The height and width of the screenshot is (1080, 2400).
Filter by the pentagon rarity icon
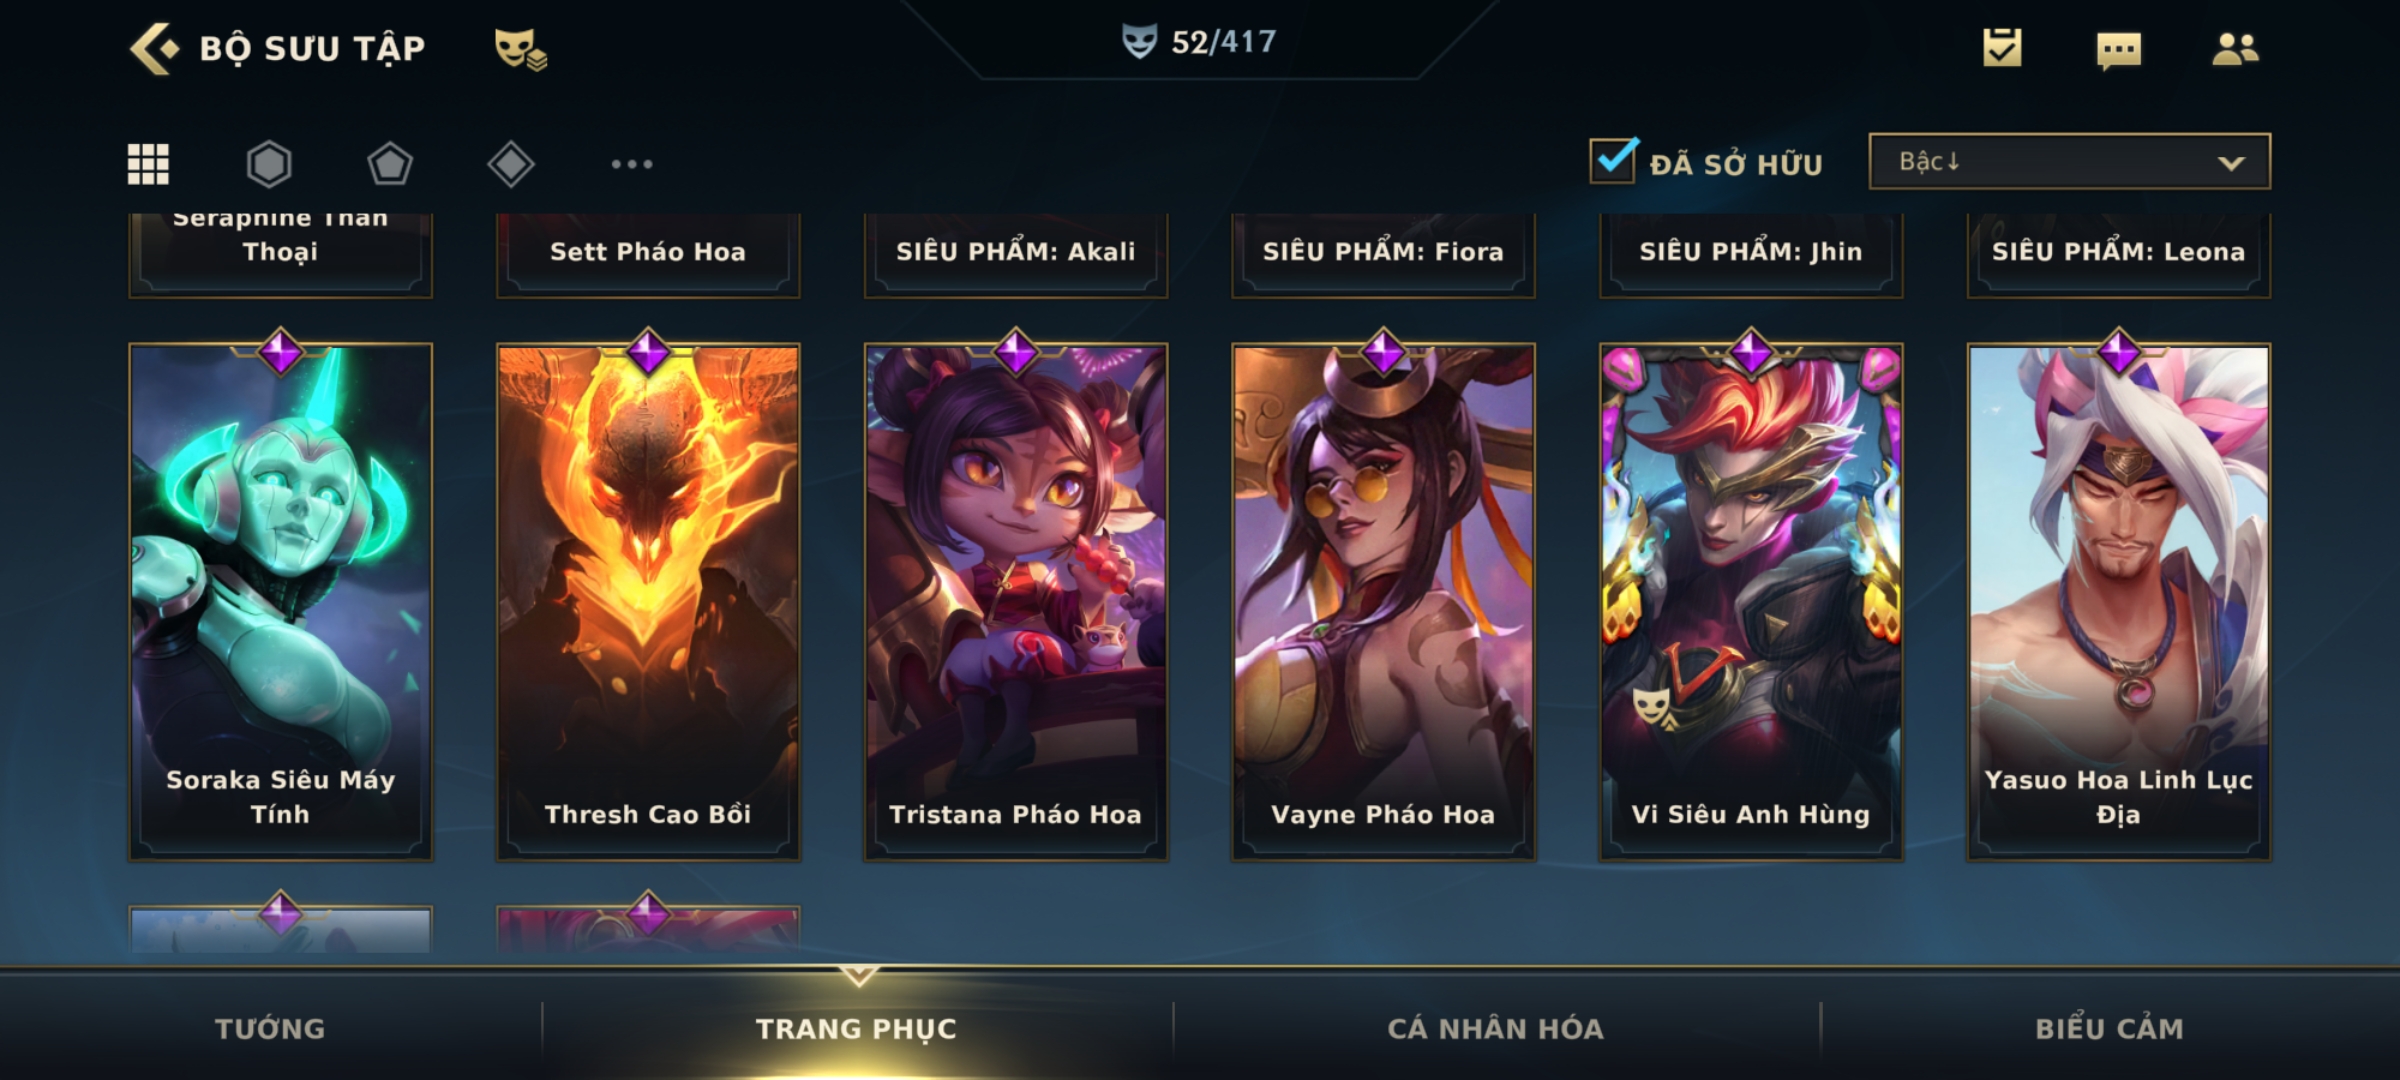click(x=390, y=164)
